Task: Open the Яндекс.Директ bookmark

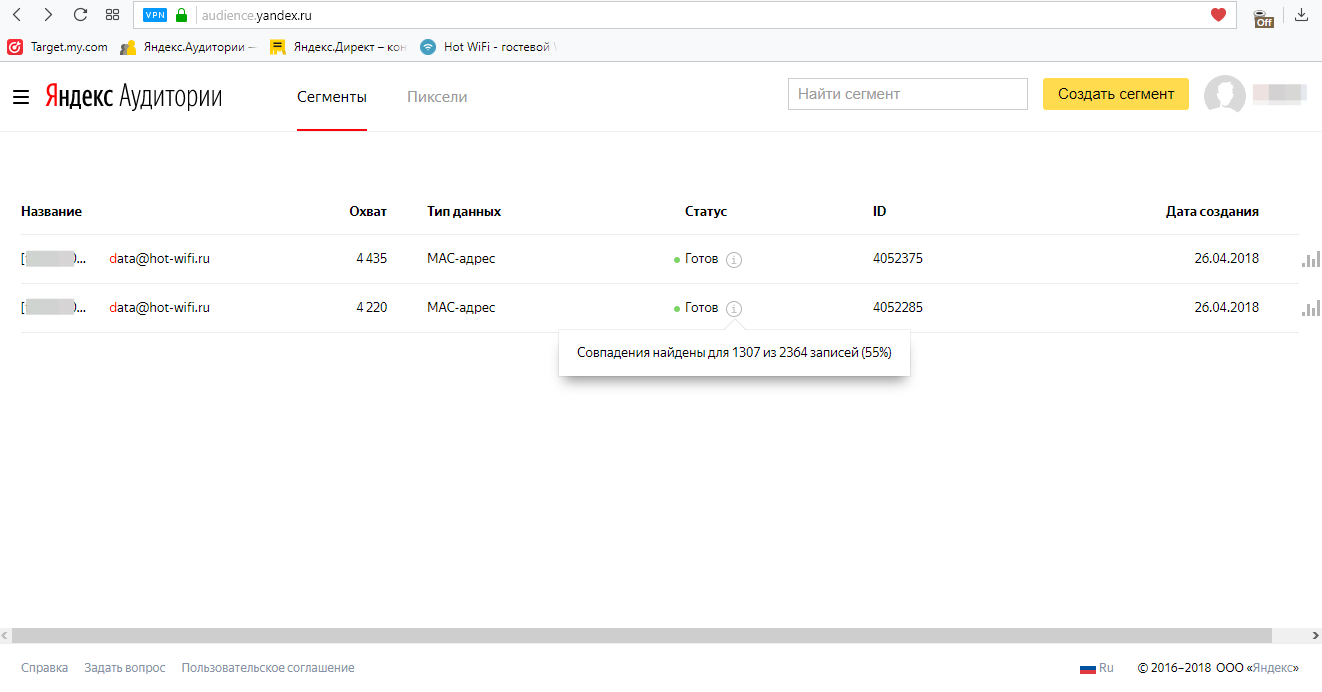Action: [338, 47]
